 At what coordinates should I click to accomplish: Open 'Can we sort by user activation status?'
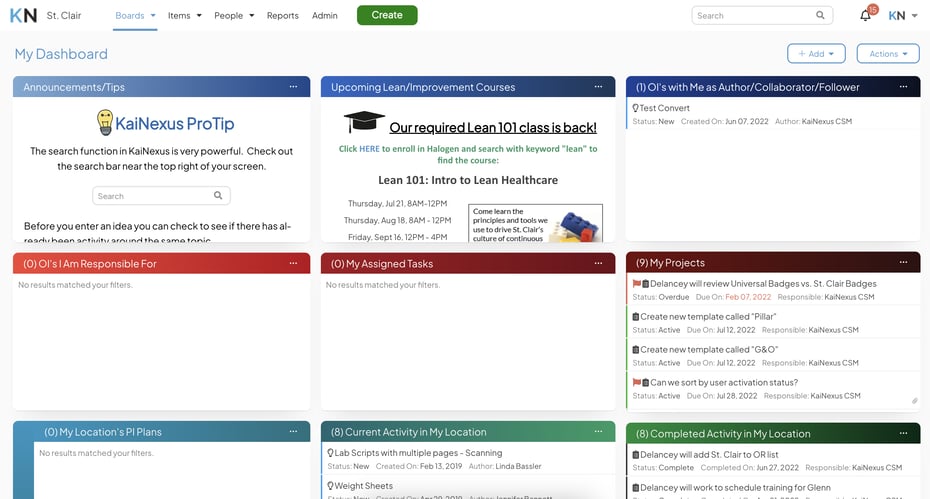pos(724,382)
